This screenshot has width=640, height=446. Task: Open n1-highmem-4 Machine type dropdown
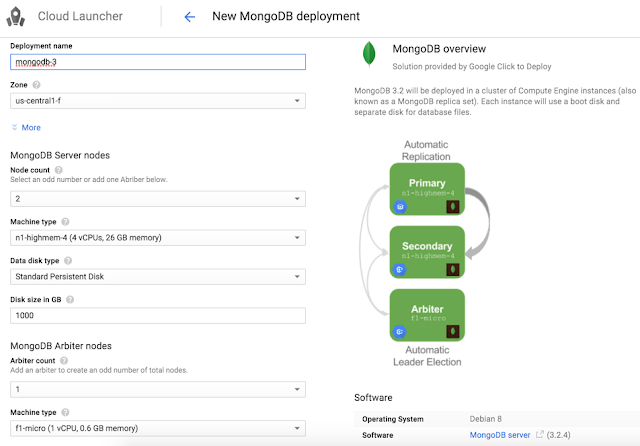(158, 237)
